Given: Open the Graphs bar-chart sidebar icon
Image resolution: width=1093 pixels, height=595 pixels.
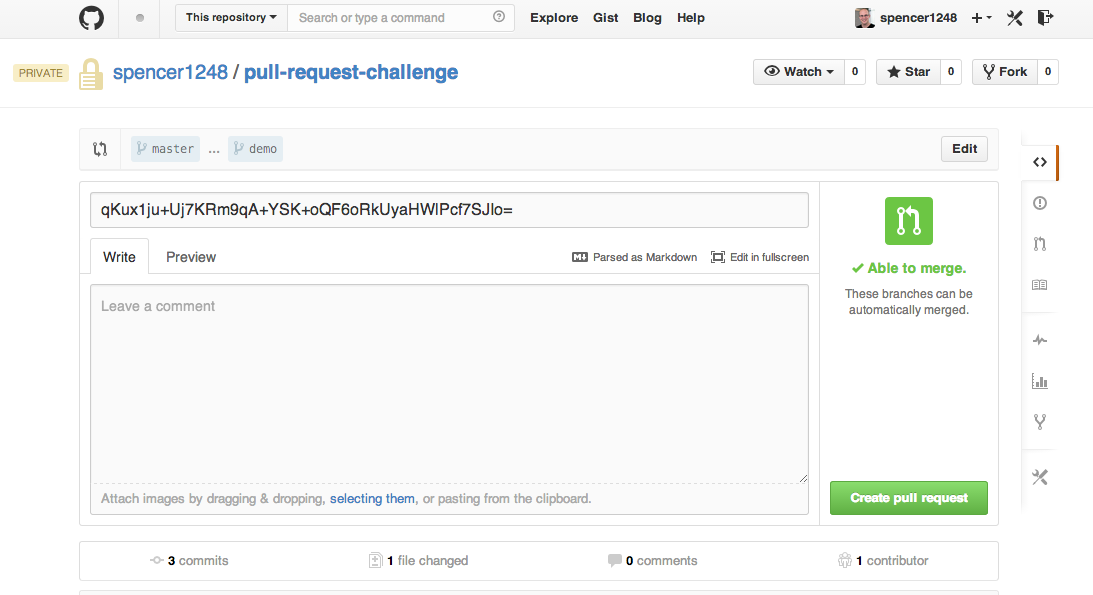Looking at the screenshot, I should point(1039,381).
